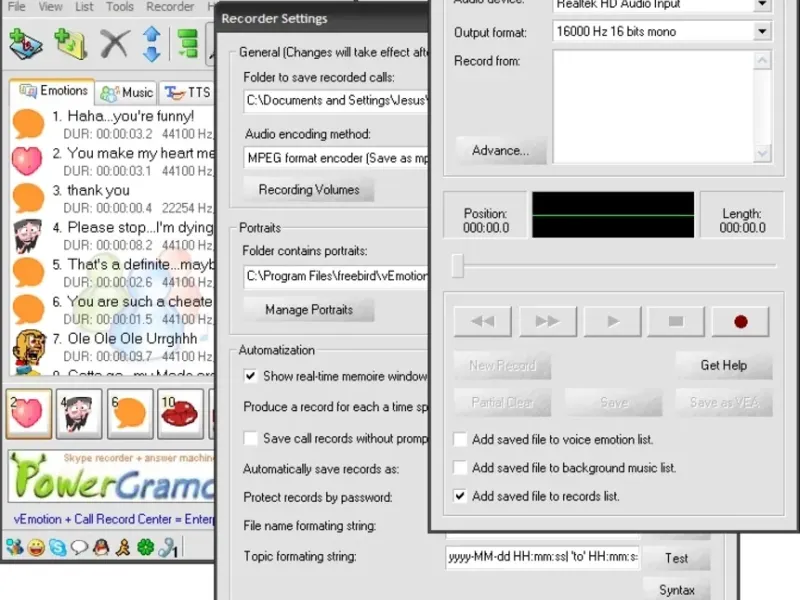Click the AIM running man icon
Viewport: 800px width, 600px height.
(123, 548)
